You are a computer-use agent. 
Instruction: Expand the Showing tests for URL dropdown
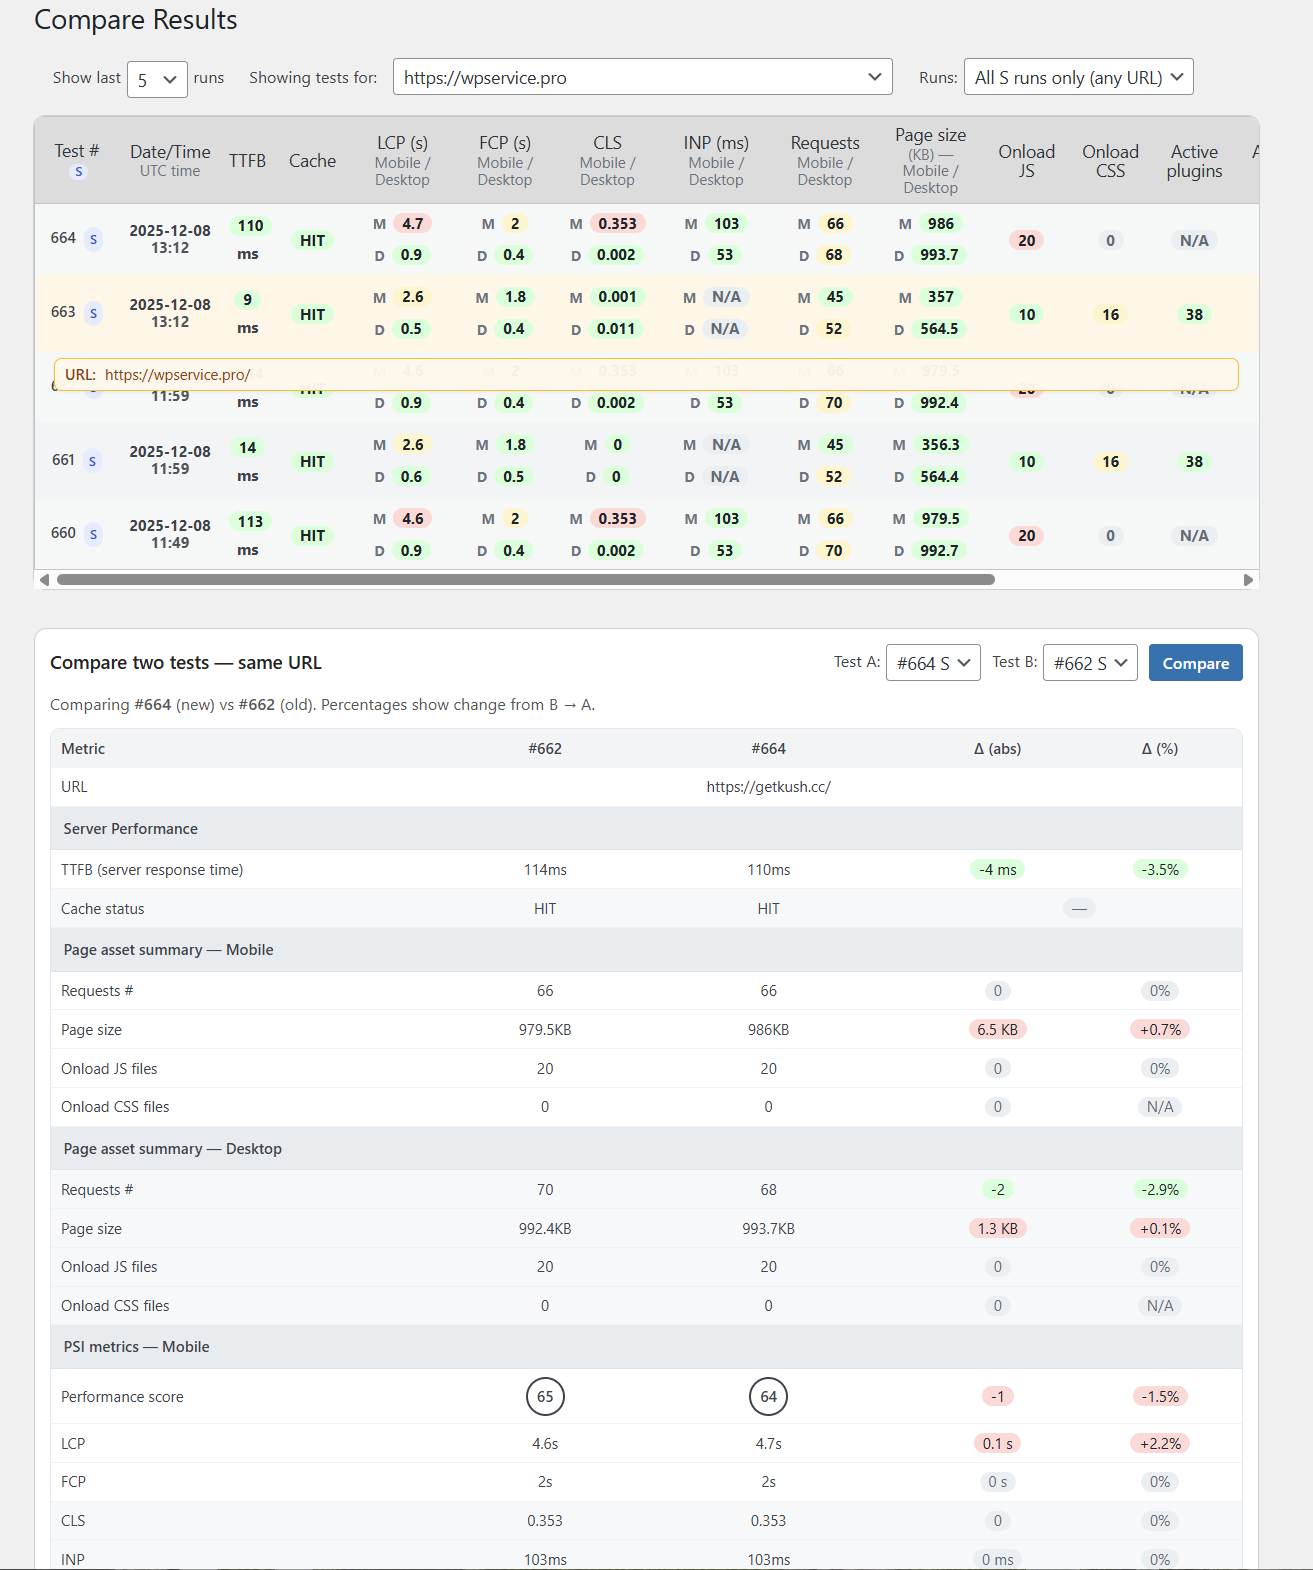tap(642, 78)
